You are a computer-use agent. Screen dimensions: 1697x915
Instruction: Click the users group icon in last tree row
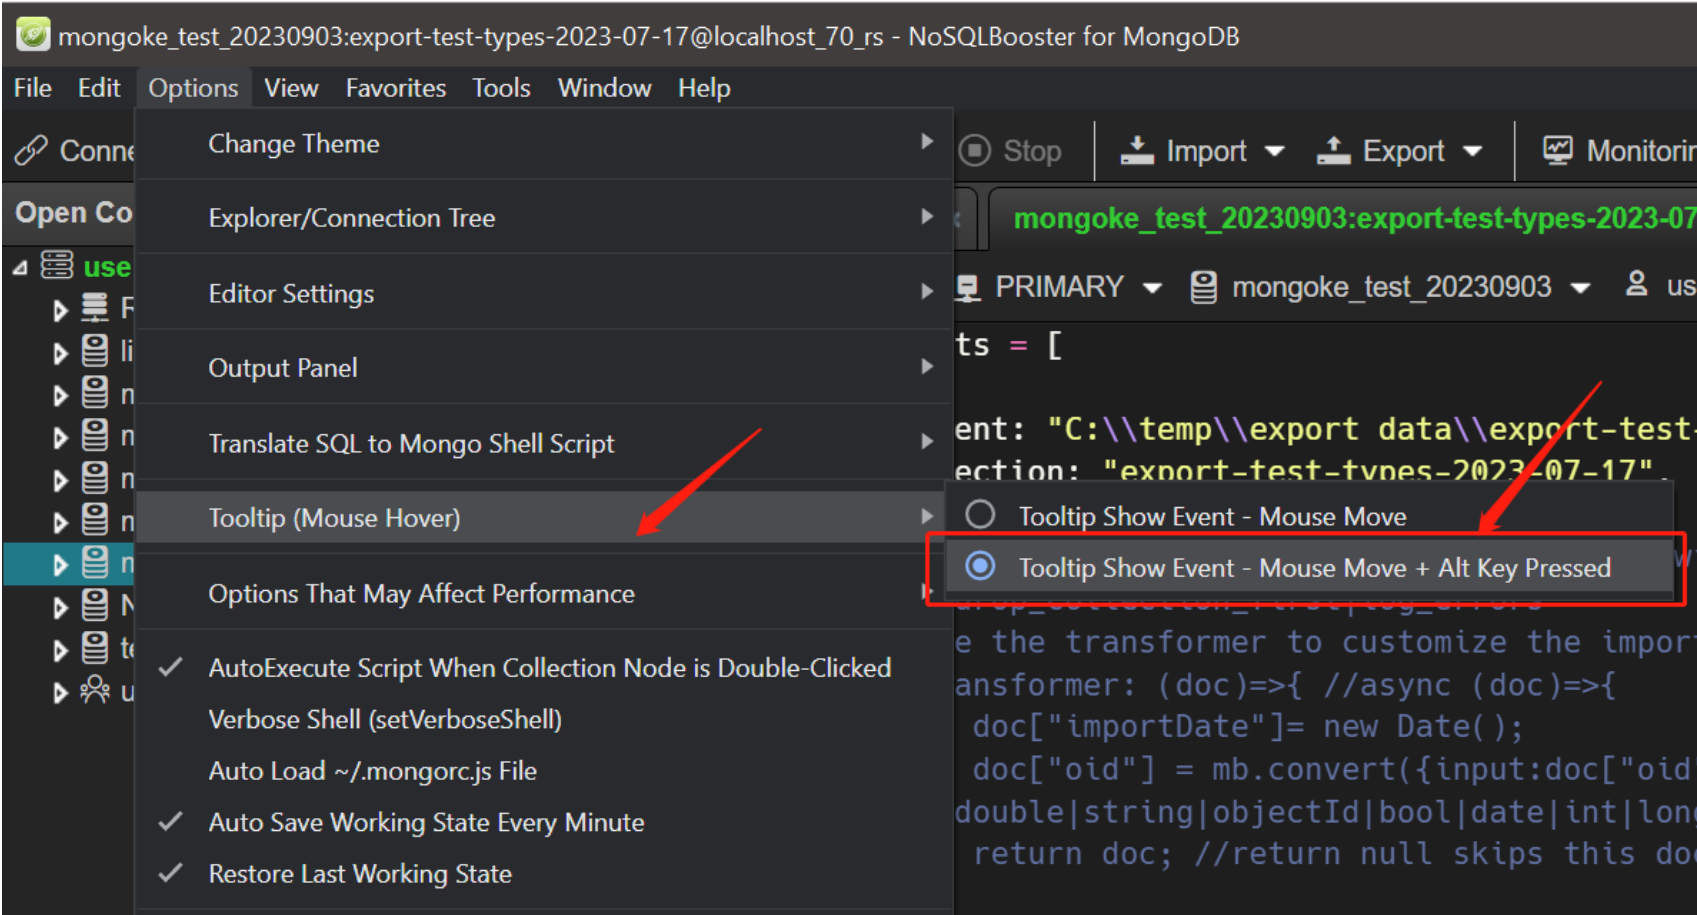click(x=95, y=690)
